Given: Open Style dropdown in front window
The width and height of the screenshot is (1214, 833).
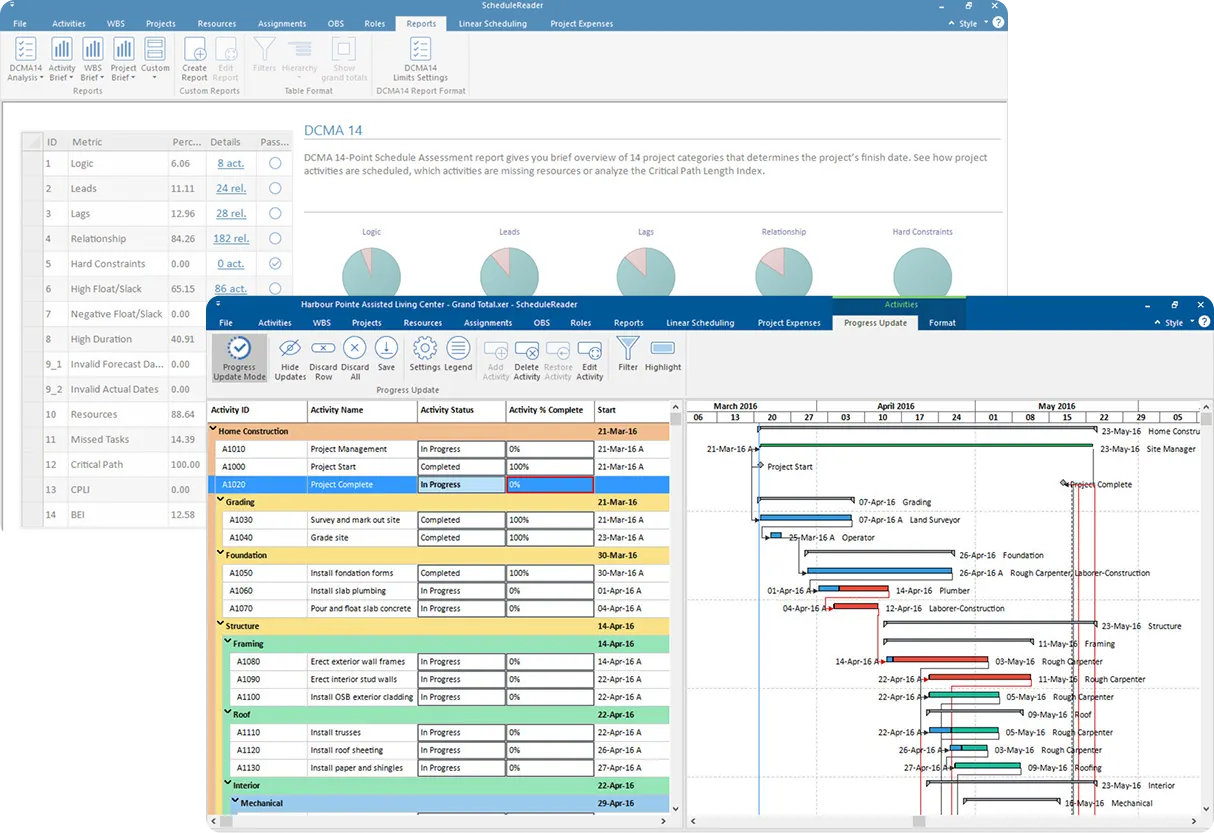Looking at the screenshot, I should 1177,322.
